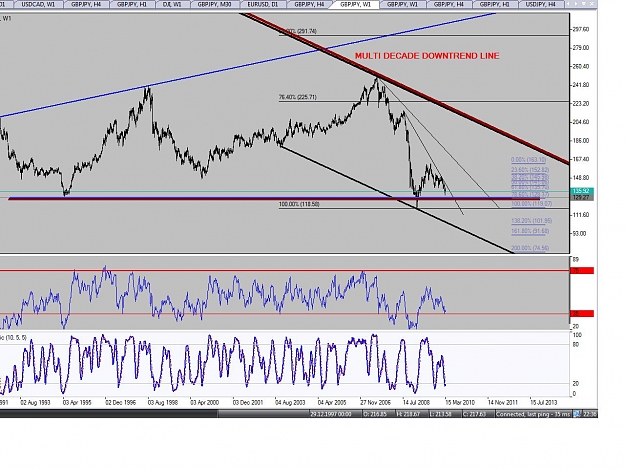Screen dimensions: 625x469
Task: Click the 'Connected, last ping' status entry
Action: (x=533, y=414)
